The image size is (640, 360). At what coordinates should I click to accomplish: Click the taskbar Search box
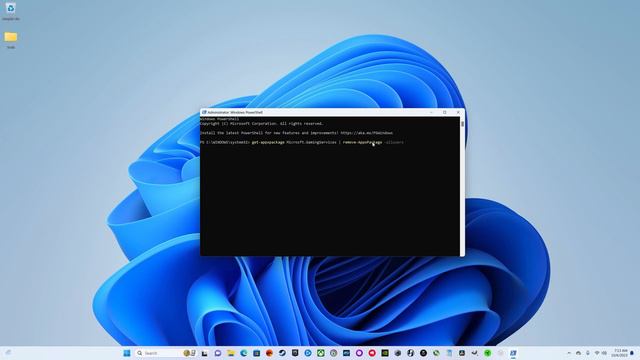point(166,353)
